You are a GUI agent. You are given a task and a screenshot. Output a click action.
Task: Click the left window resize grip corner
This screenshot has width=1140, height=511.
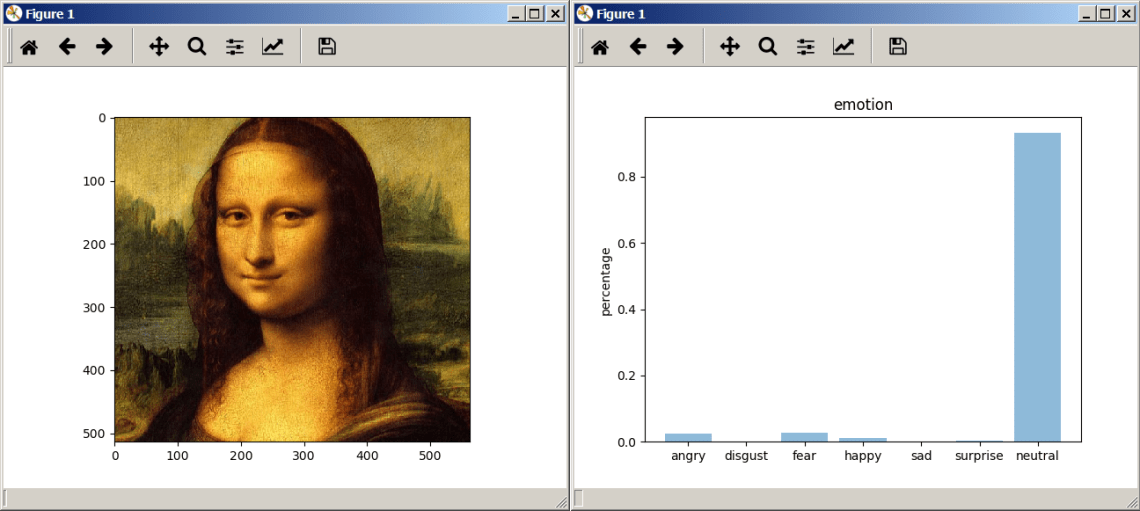click(x=561, y=502)
